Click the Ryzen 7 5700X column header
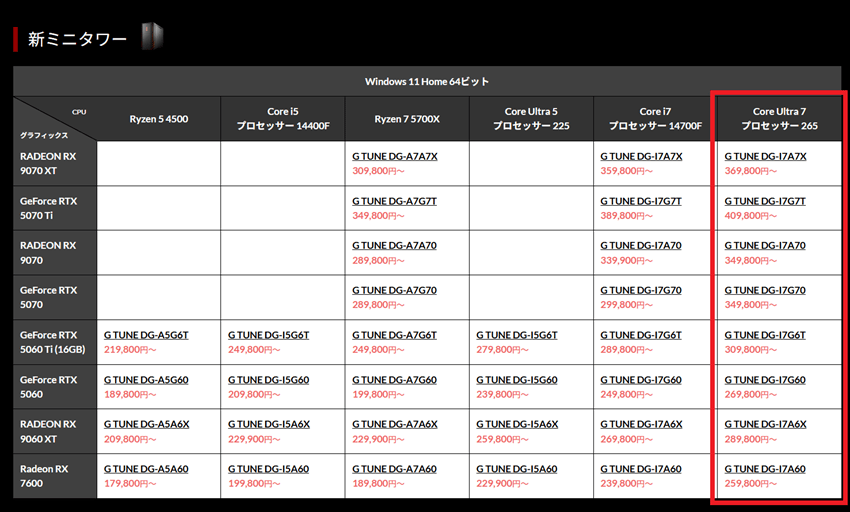The height and width of the screenshot is (512, 850). tap(407, 119)
